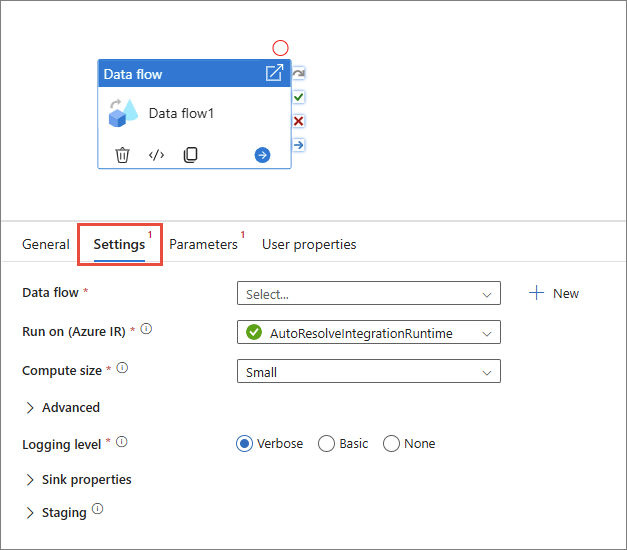Open the AutoResolveIntegrationRuntime dropdown
The image size is (627, 550).
click(369, 332)
